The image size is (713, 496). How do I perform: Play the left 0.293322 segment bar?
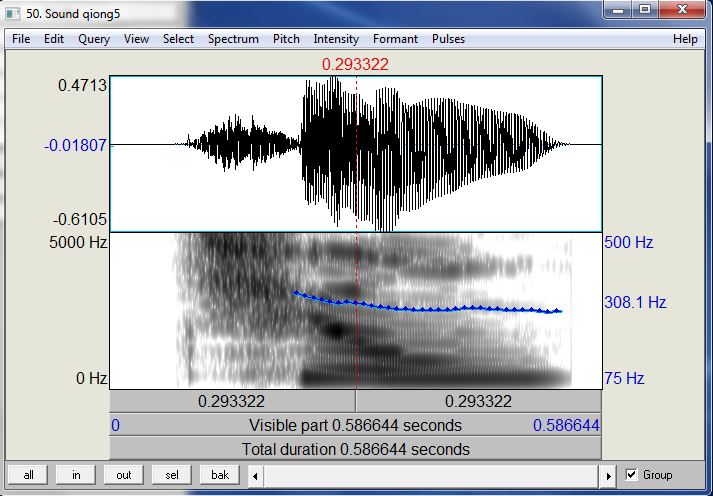[232, 401]
